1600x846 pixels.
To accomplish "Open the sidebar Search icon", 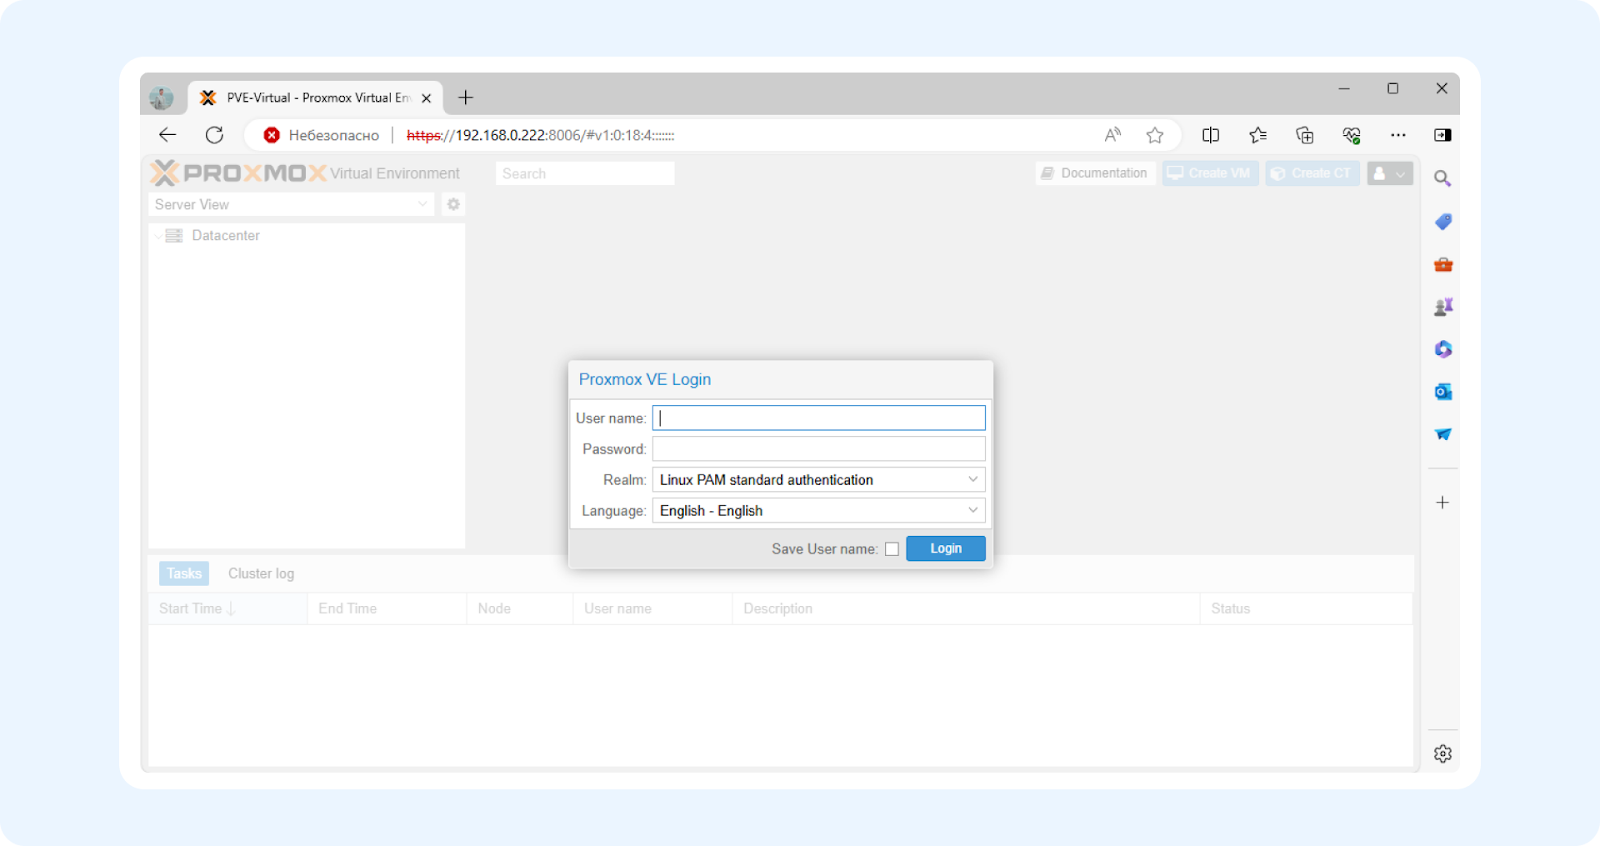I will (1442, 178).
